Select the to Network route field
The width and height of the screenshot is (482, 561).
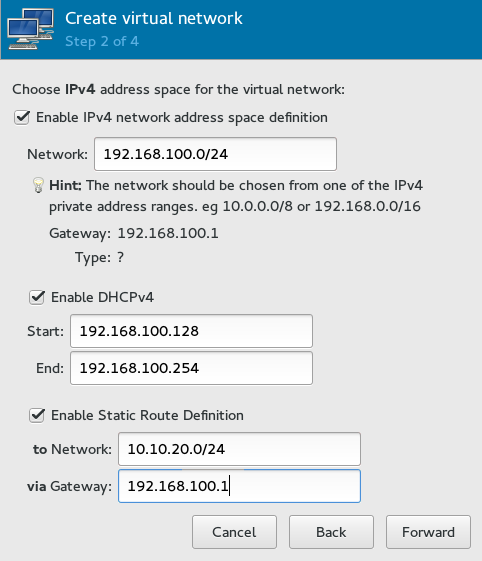239,449
